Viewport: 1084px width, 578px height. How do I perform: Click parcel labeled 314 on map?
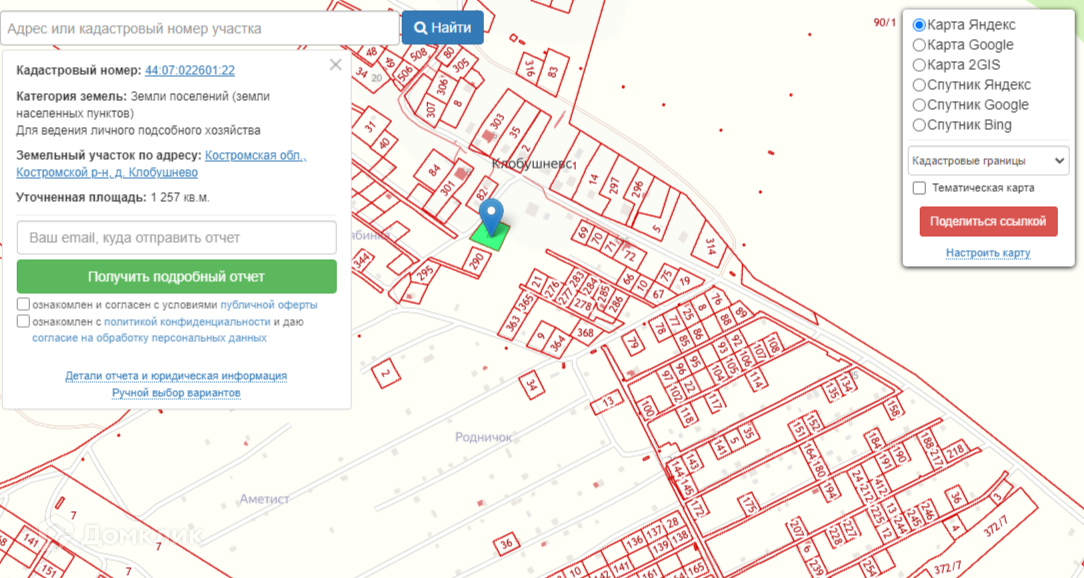click(710, 246)
